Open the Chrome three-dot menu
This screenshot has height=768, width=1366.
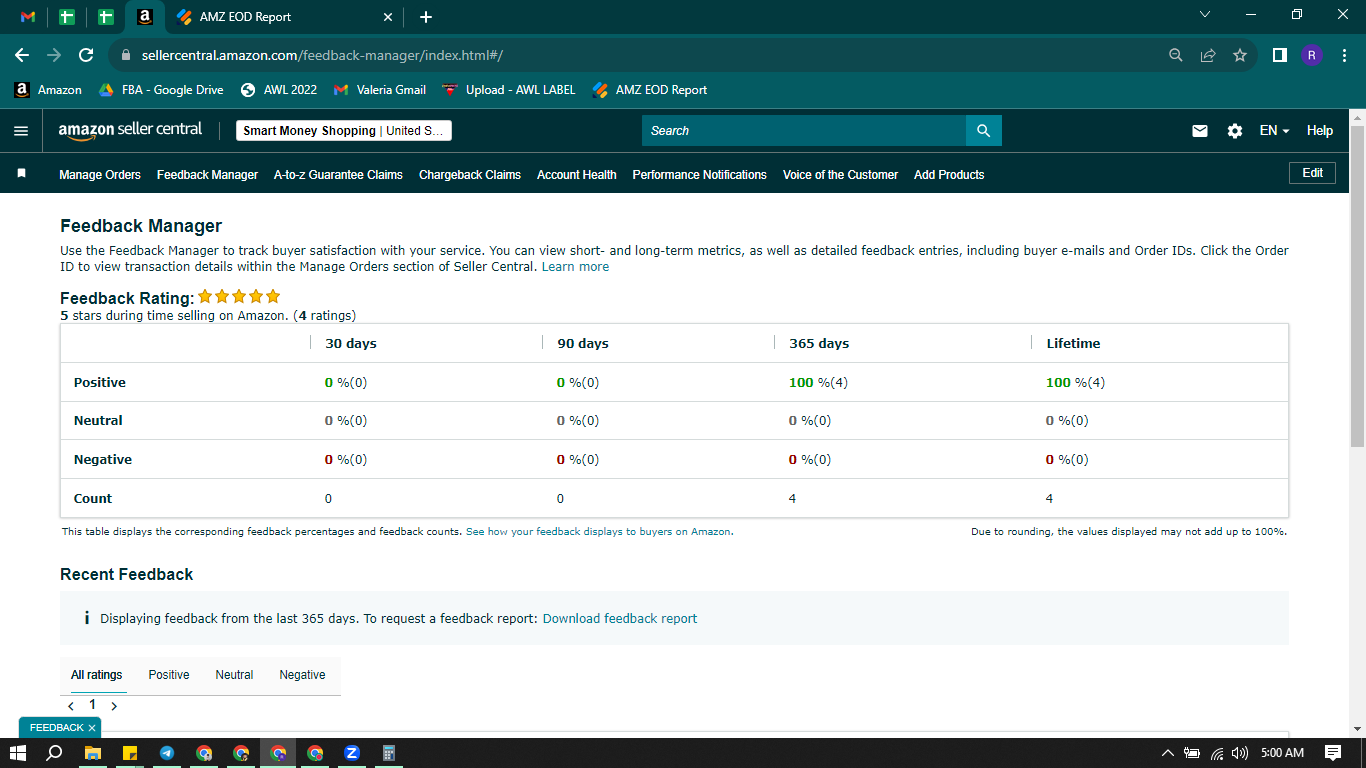[1344, 55]
